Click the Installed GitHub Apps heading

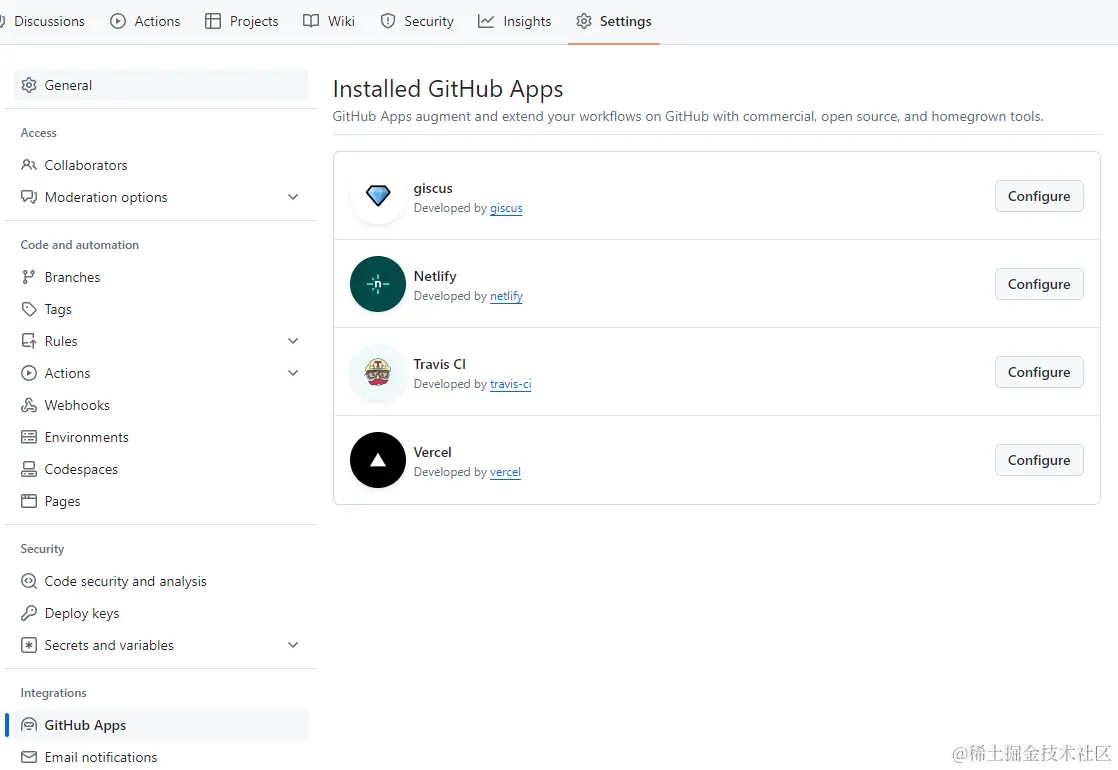tap(448, 89)
